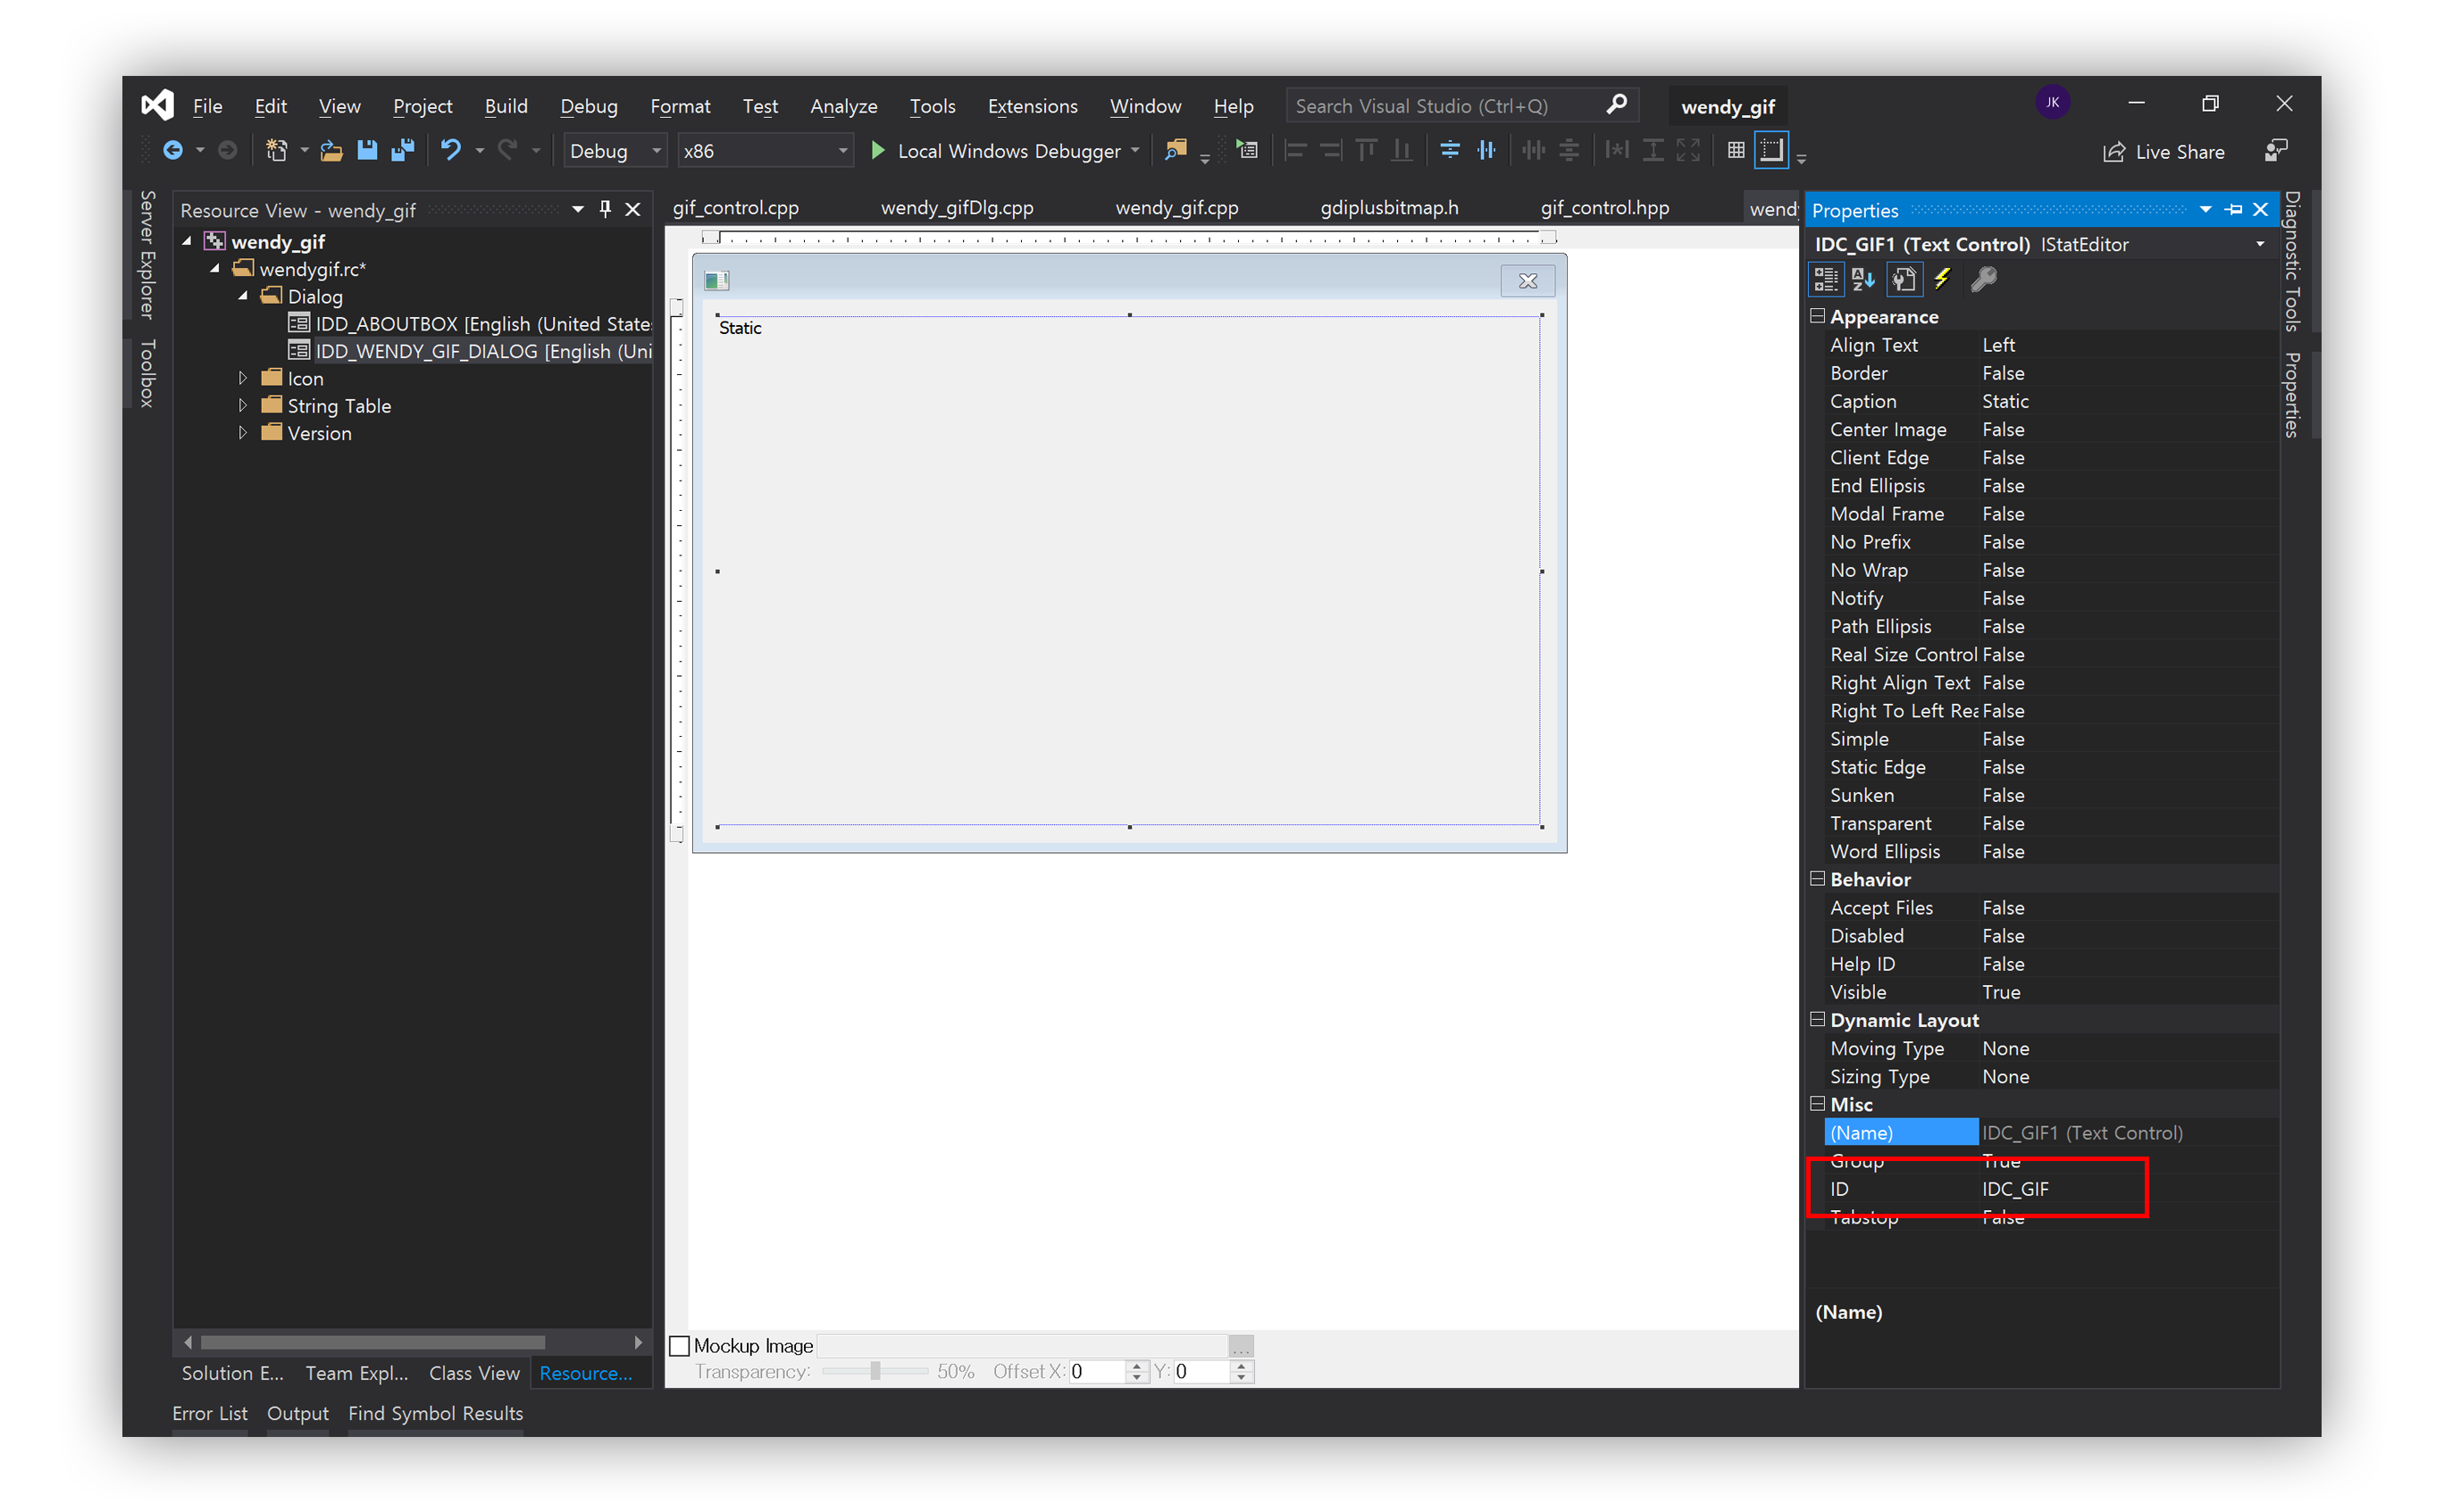Open the Format menu
Viewport: 2444px width, 1512px height.
[x=680, y=106]
